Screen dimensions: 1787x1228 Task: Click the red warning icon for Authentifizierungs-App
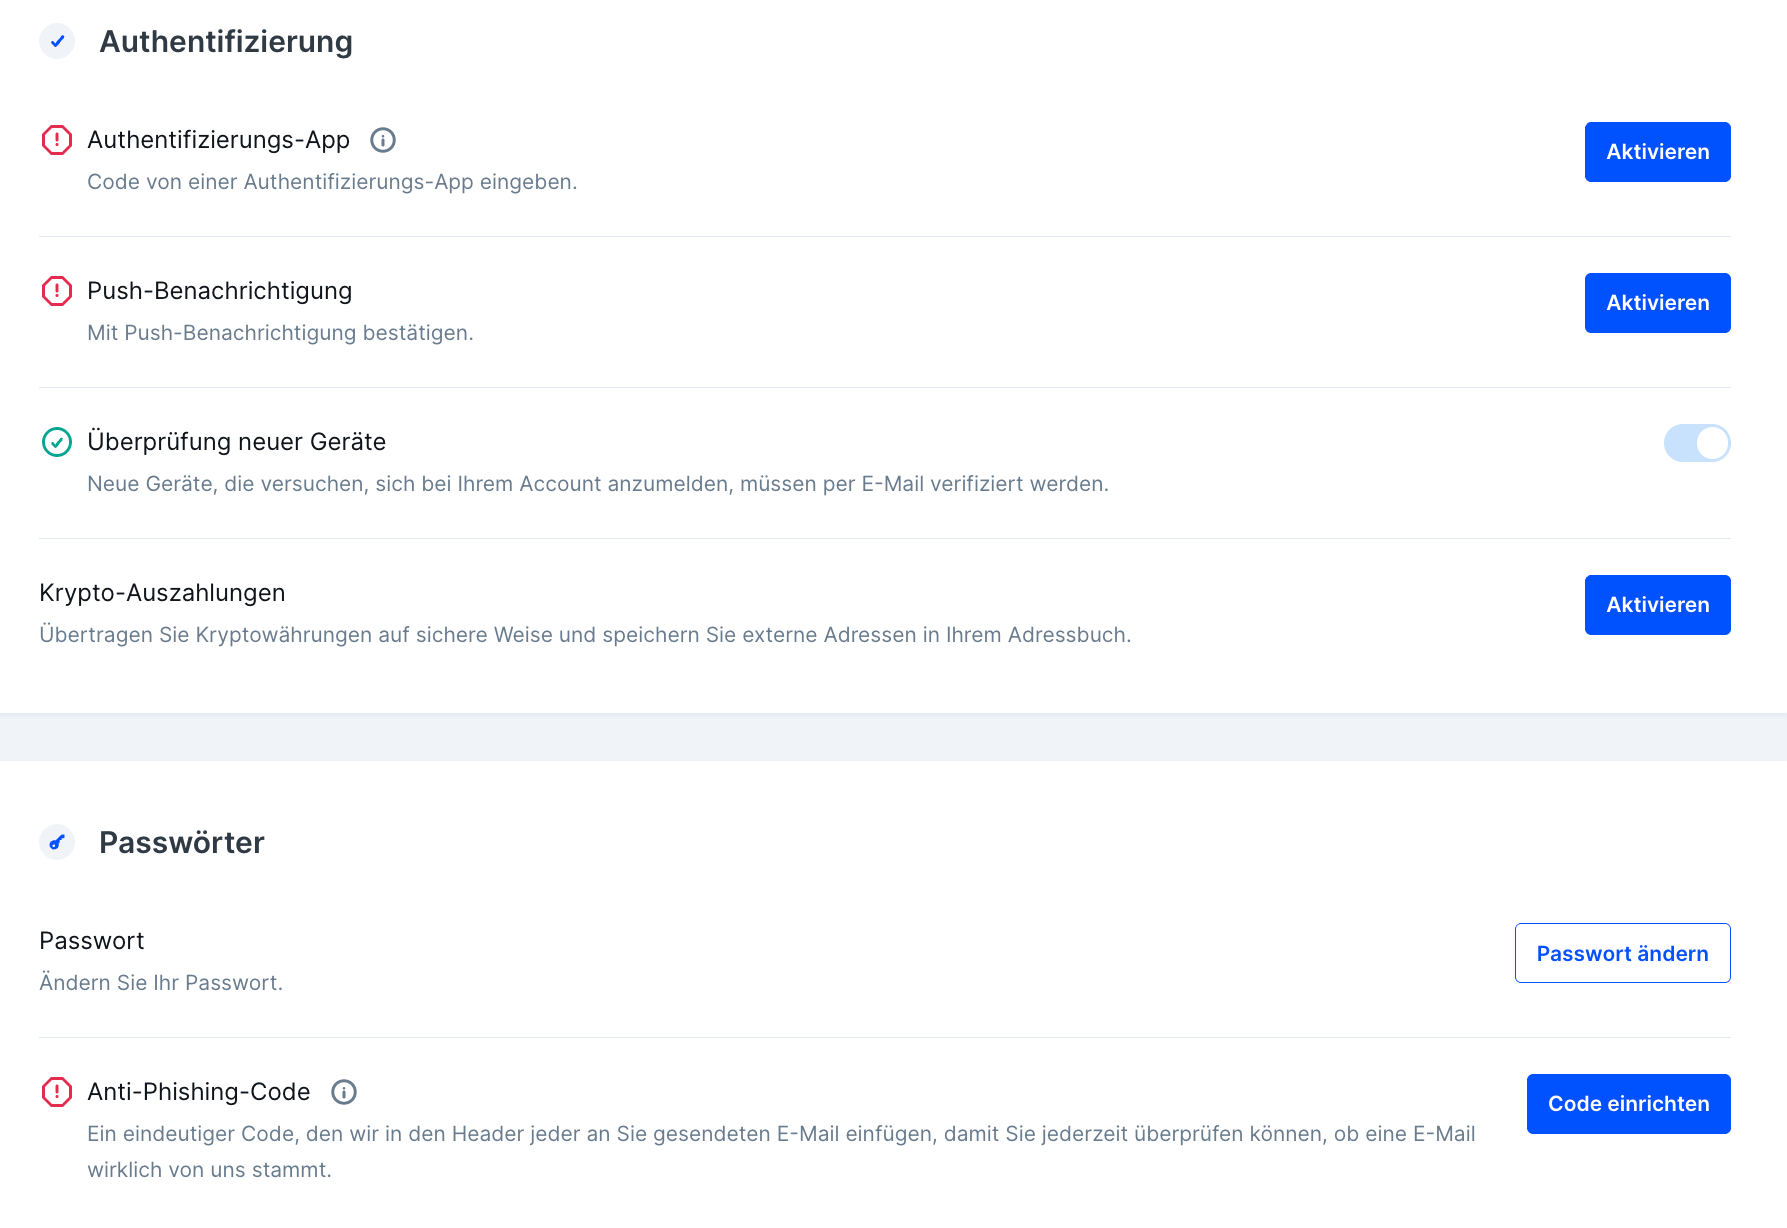(x=57, y=140)
